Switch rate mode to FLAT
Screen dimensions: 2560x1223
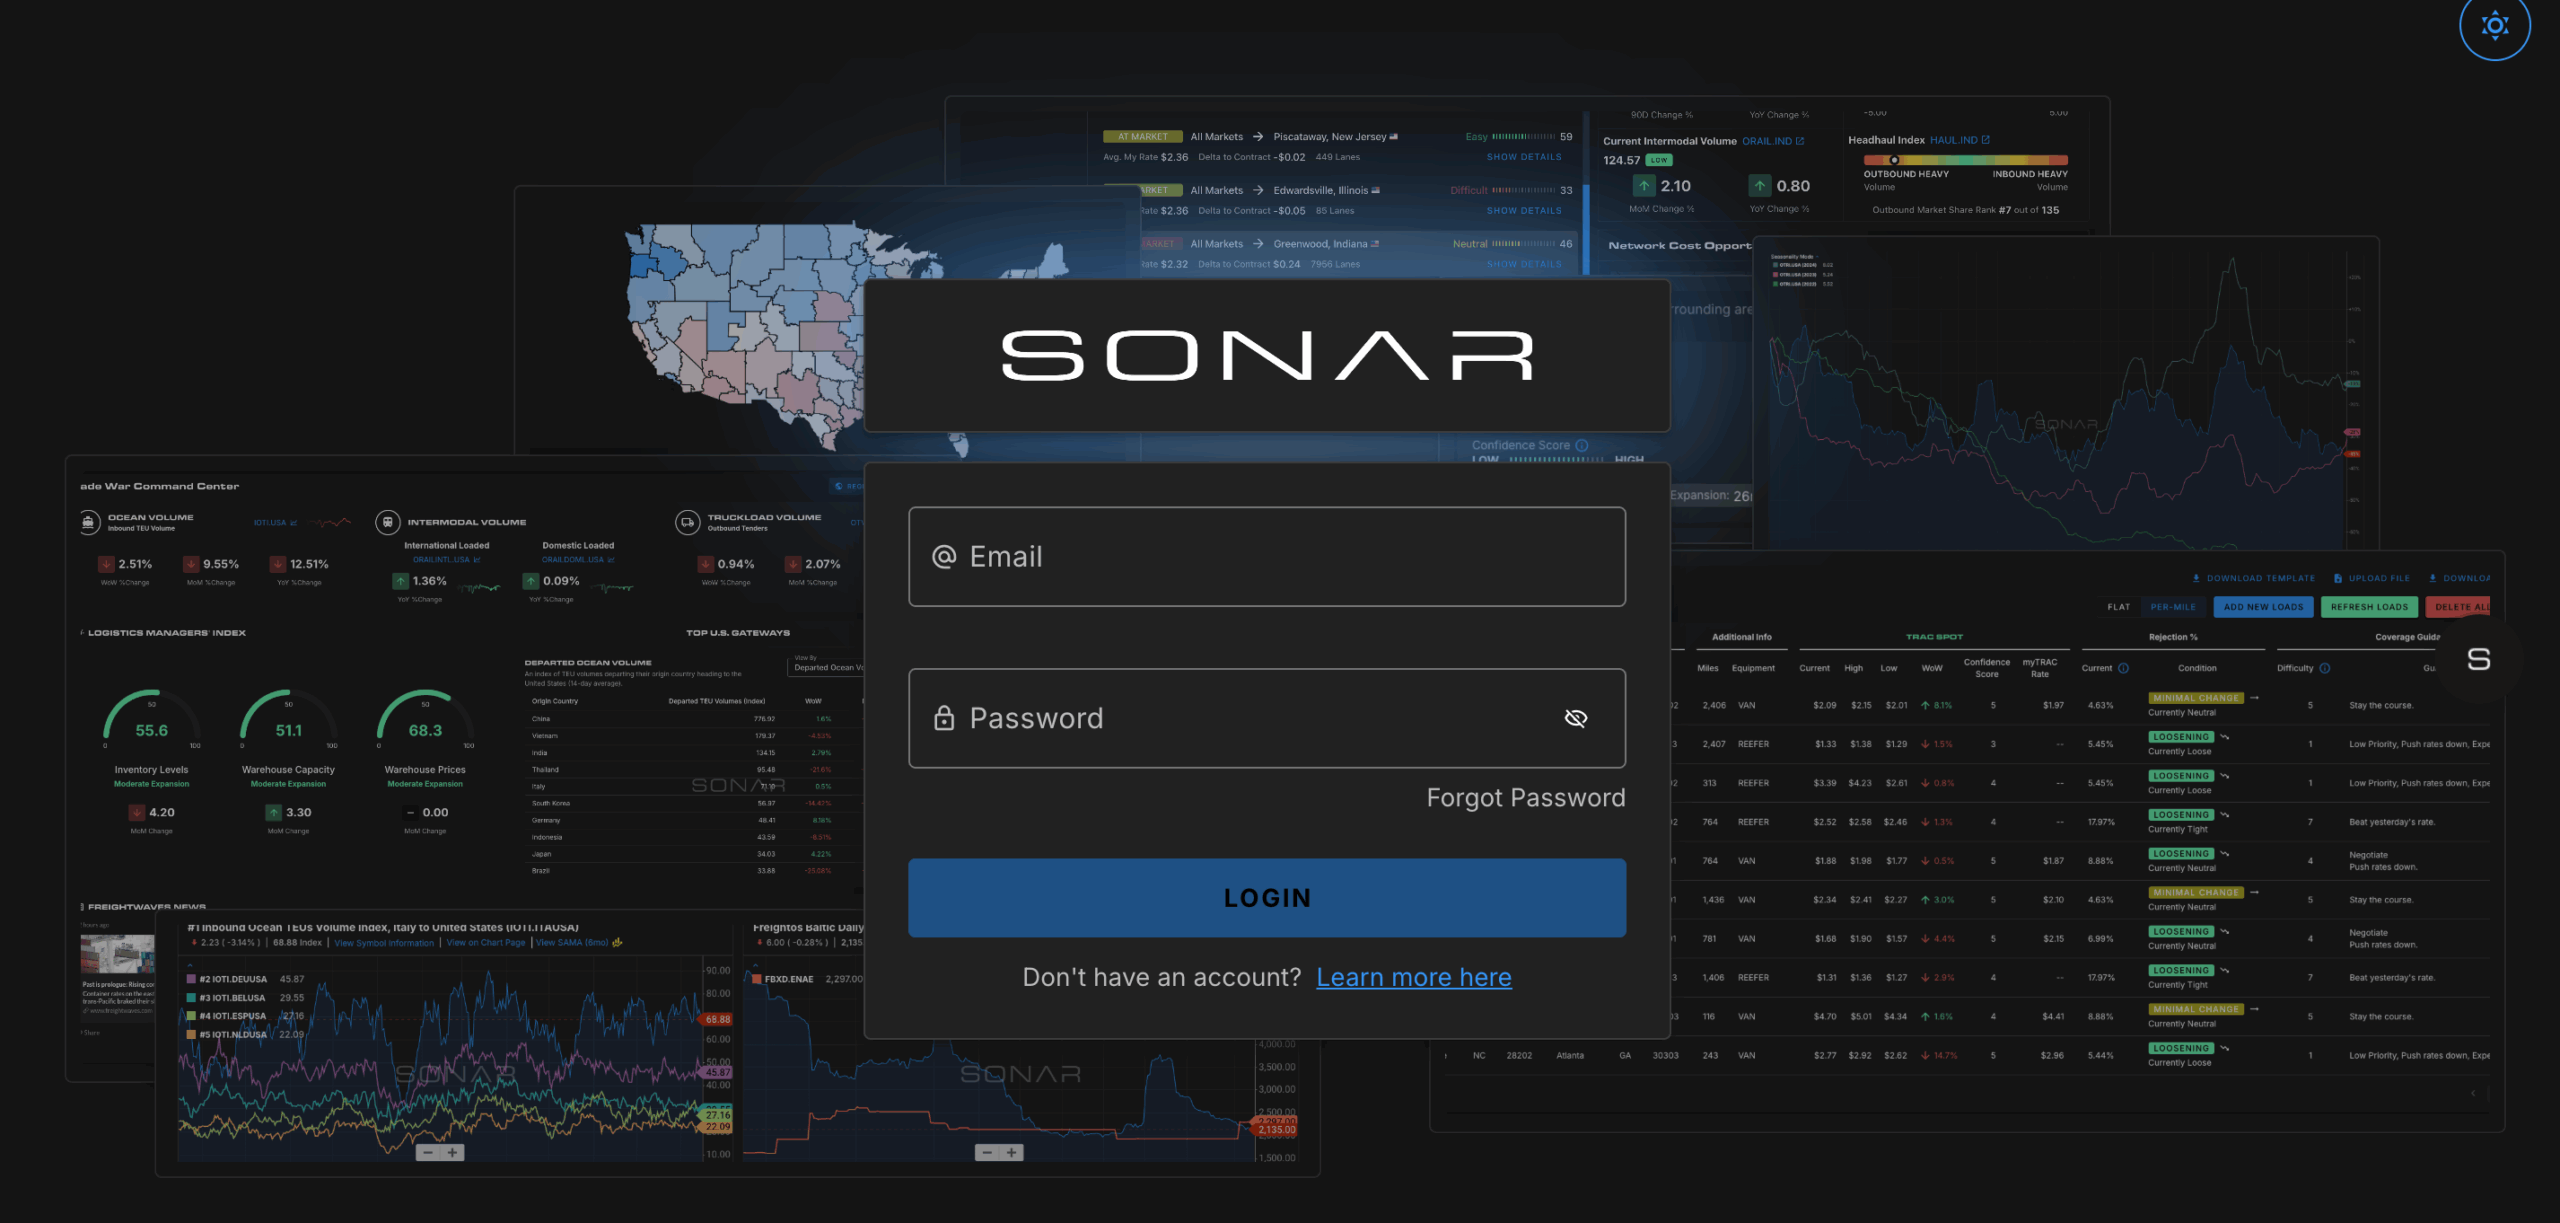tap(2118, 607)
